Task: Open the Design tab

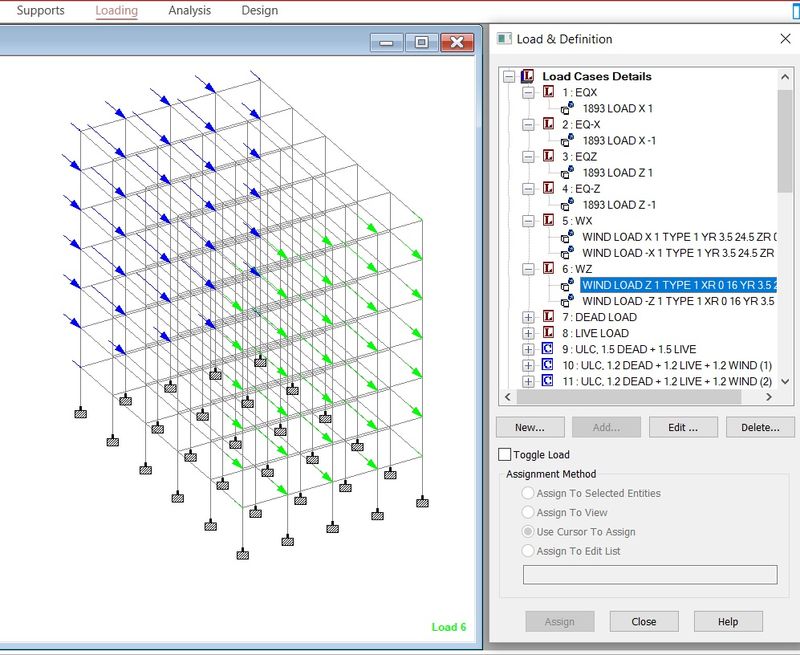Action: [259, 11]
